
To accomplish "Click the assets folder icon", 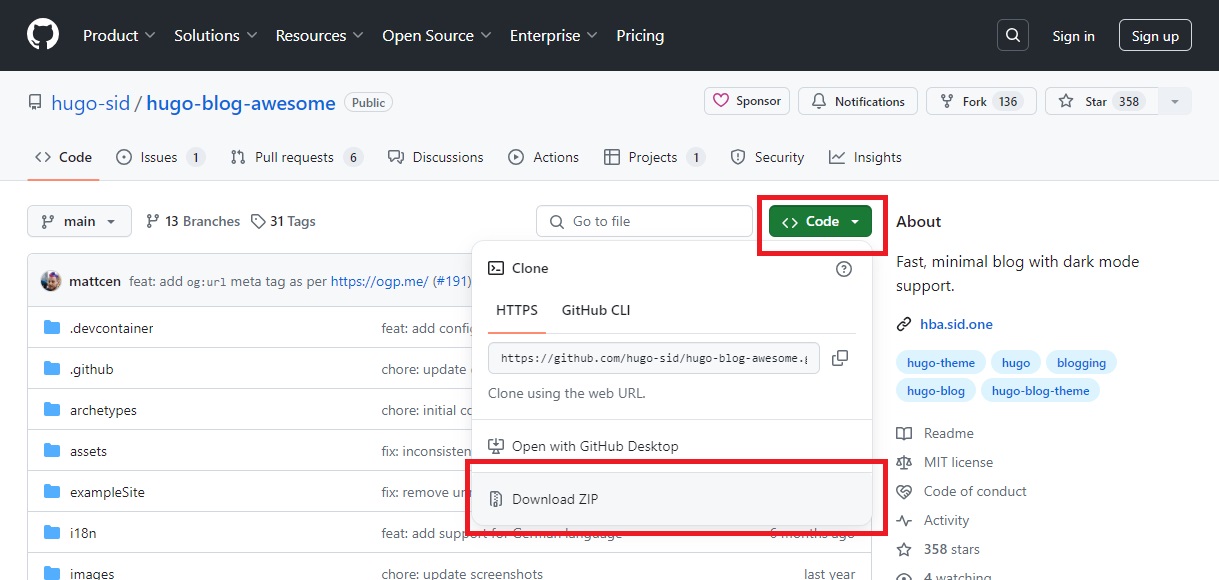I will click(52, 451).
